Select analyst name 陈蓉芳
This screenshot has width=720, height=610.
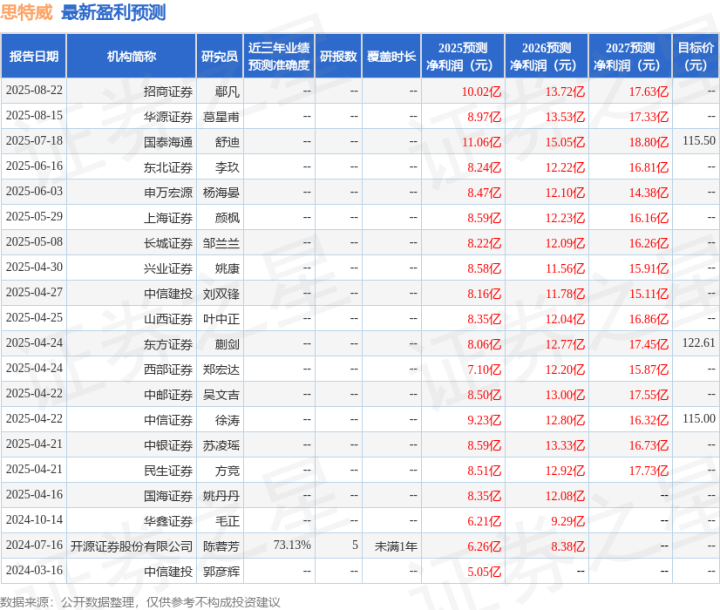coord(221,547)
